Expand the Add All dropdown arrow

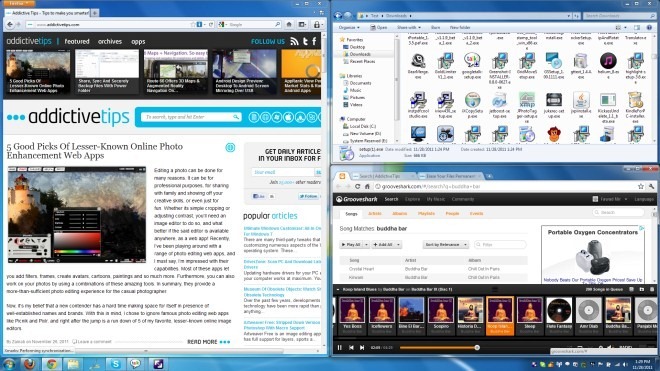(x=398, y=245)
